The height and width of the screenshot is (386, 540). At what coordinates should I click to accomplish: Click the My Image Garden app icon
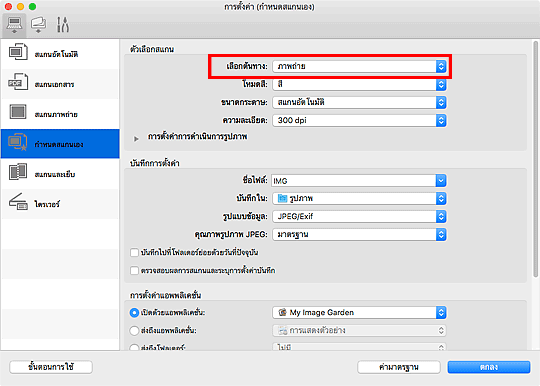point(282,312)
